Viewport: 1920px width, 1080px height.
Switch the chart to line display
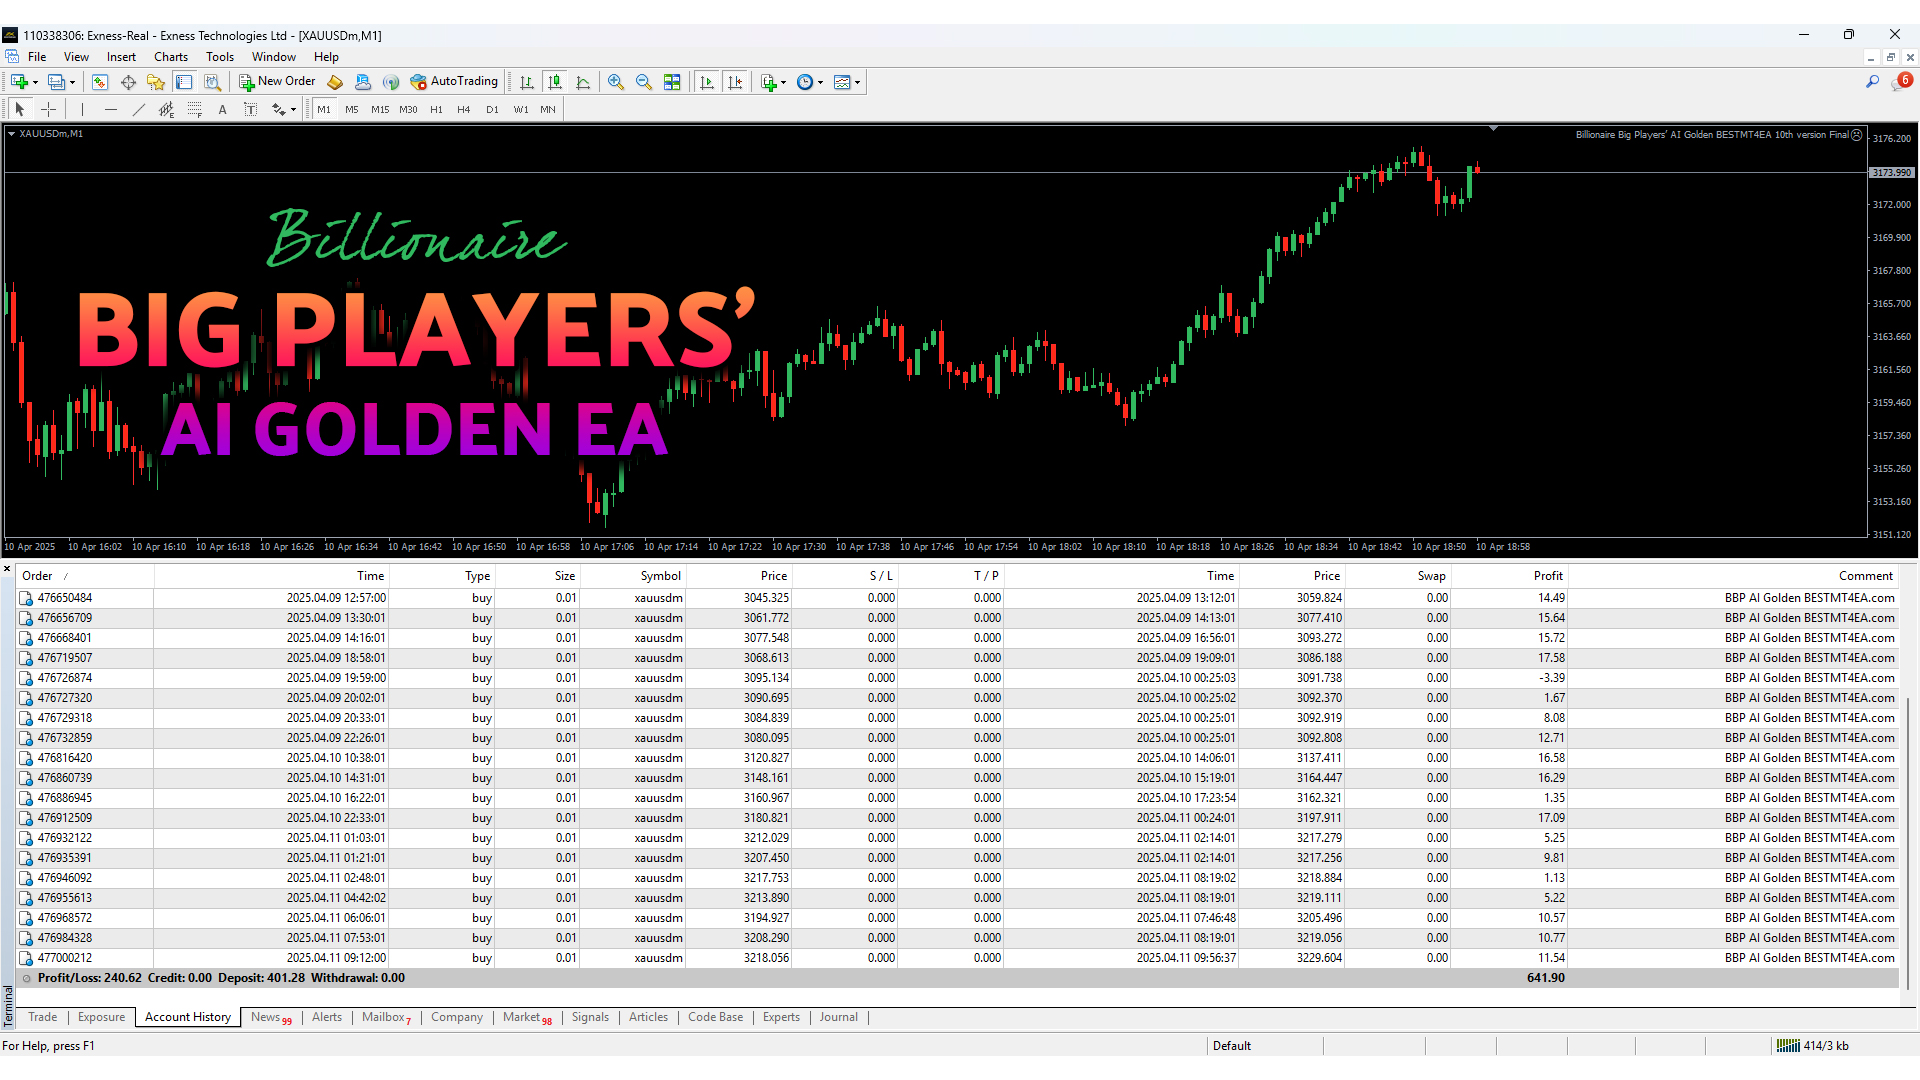pyautogui.click(x=583, y=82)
